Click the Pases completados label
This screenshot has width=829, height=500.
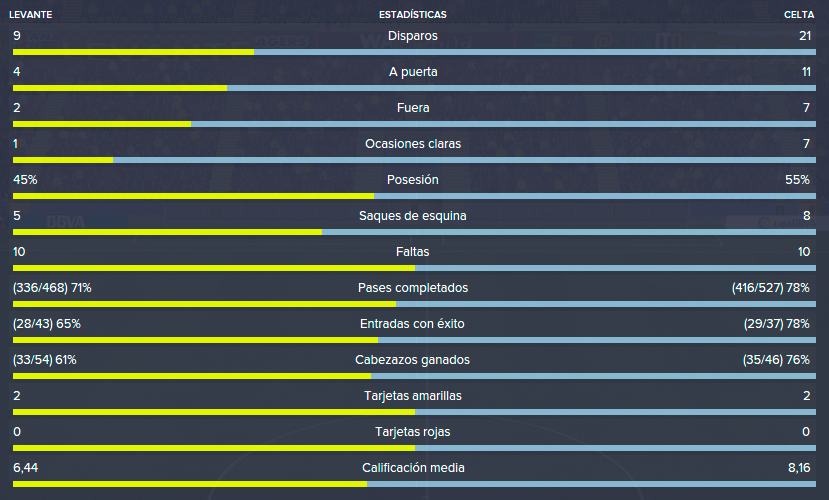(413, 288)
